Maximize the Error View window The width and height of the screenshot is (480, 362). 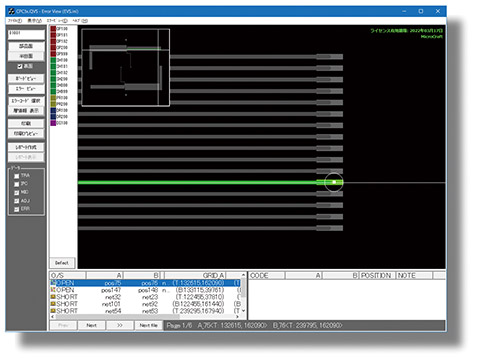(x=421, y=11)
